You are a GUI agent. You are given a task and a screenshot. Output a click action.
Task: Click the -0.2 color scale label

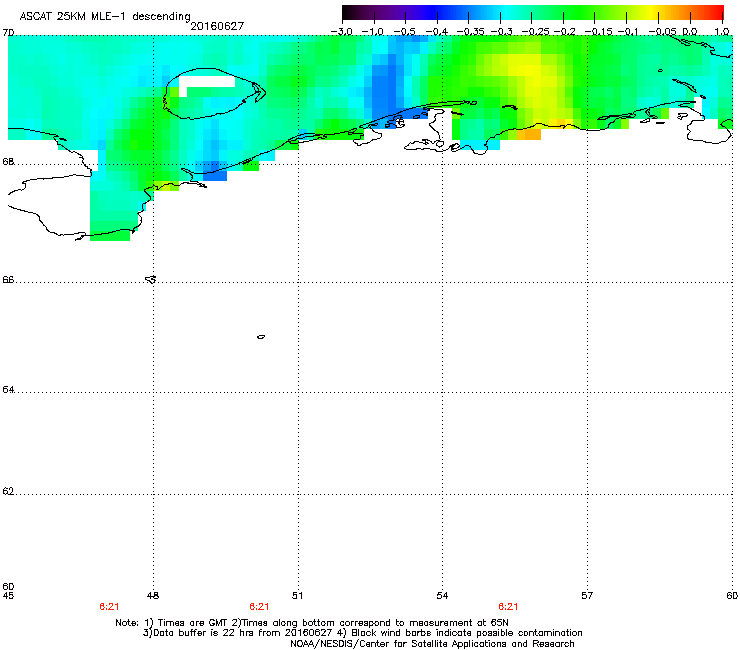click(564, 32)
